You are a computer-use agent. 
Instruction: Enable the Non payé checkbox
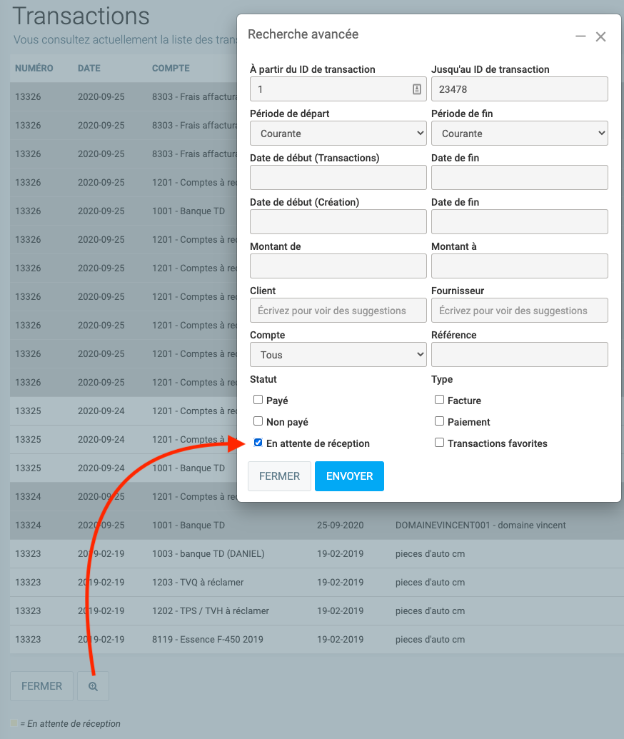[x=258, y=422]
